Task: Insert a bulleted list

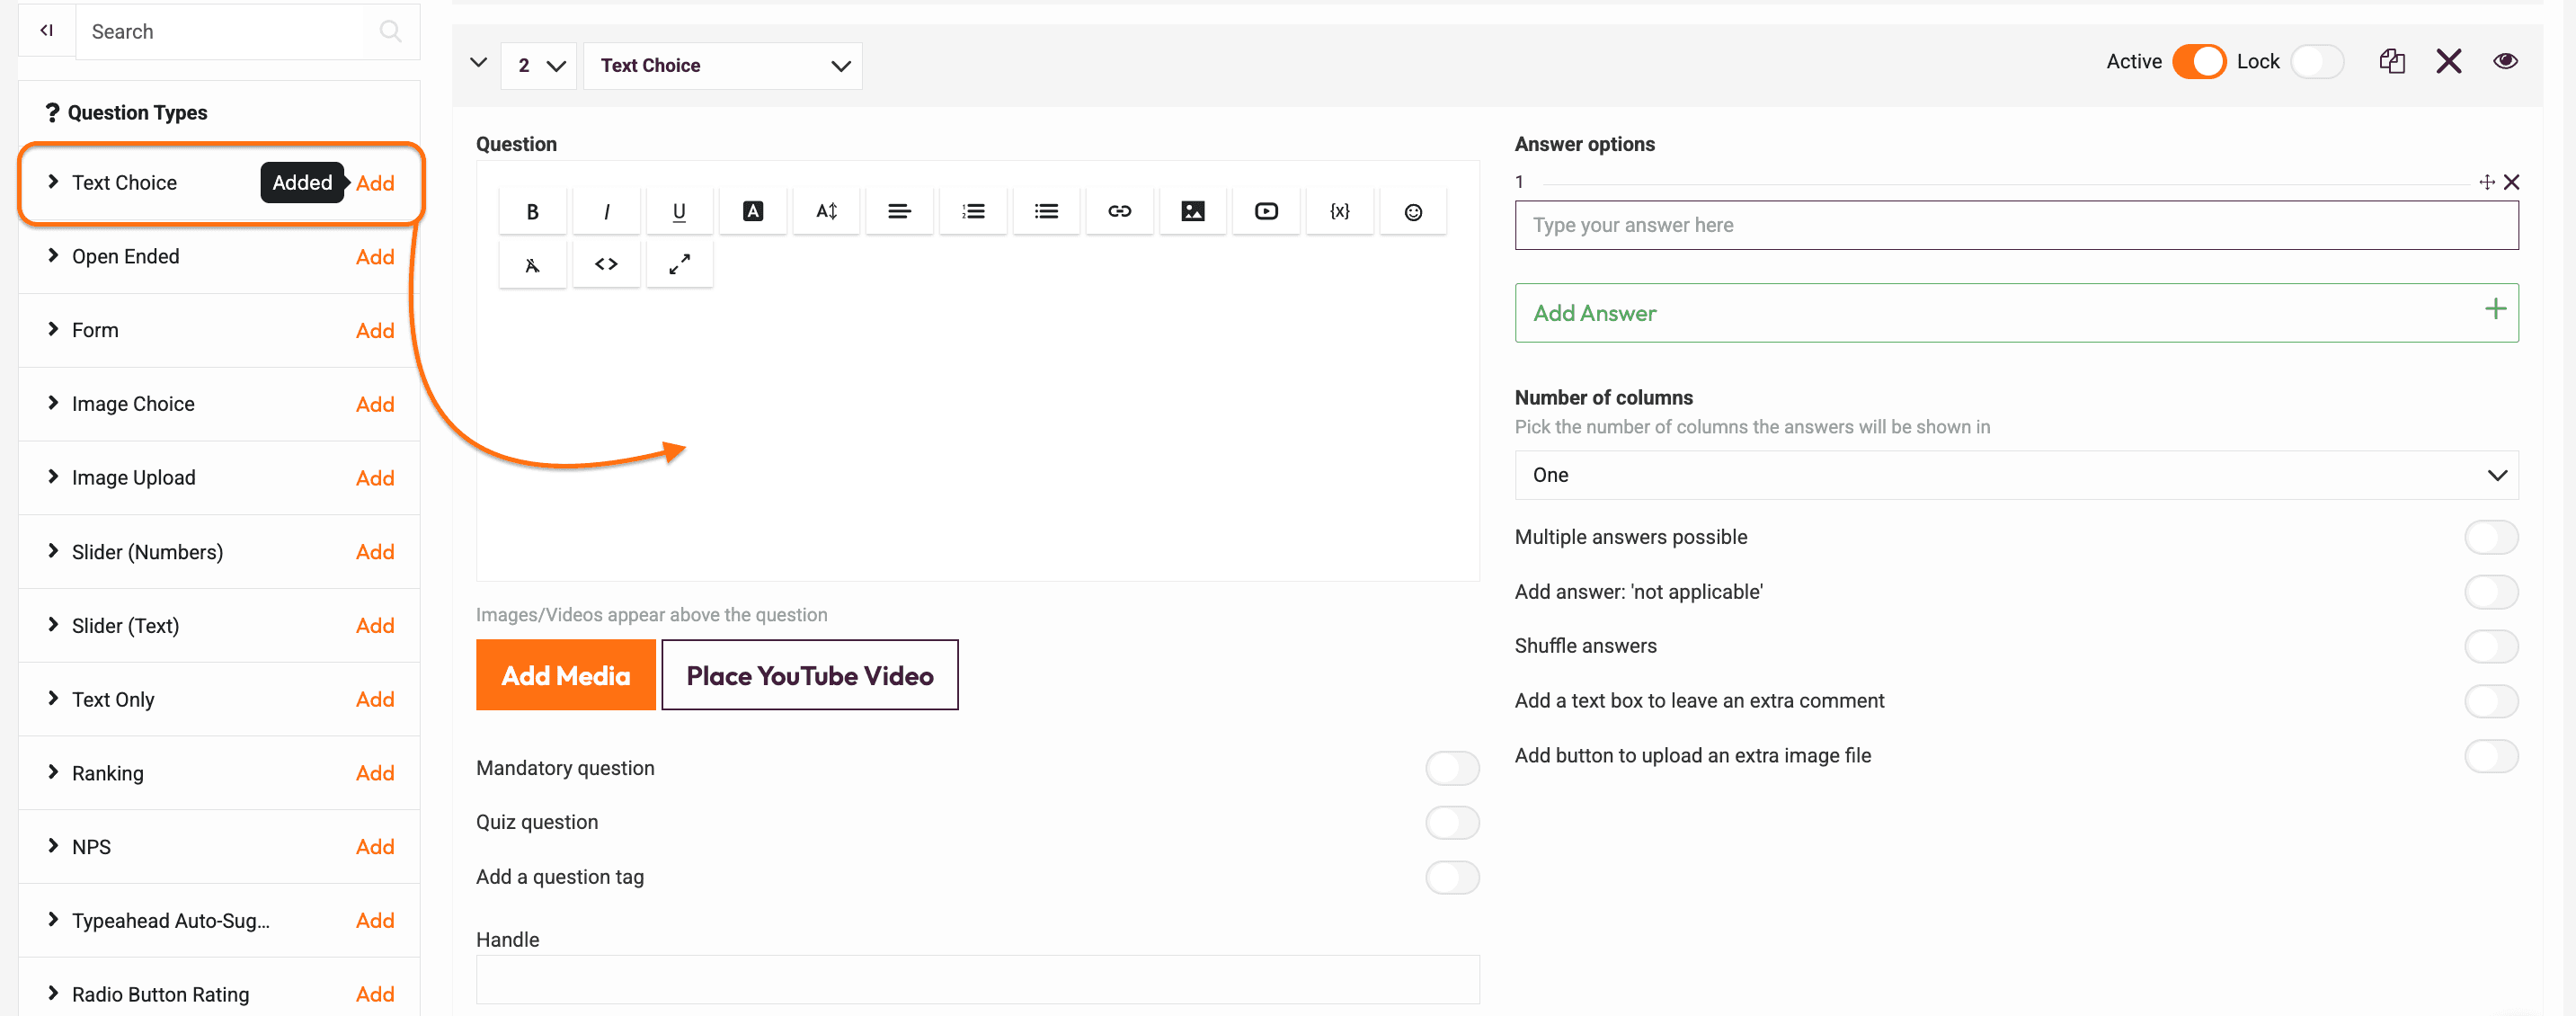Action: (1046, 211)
